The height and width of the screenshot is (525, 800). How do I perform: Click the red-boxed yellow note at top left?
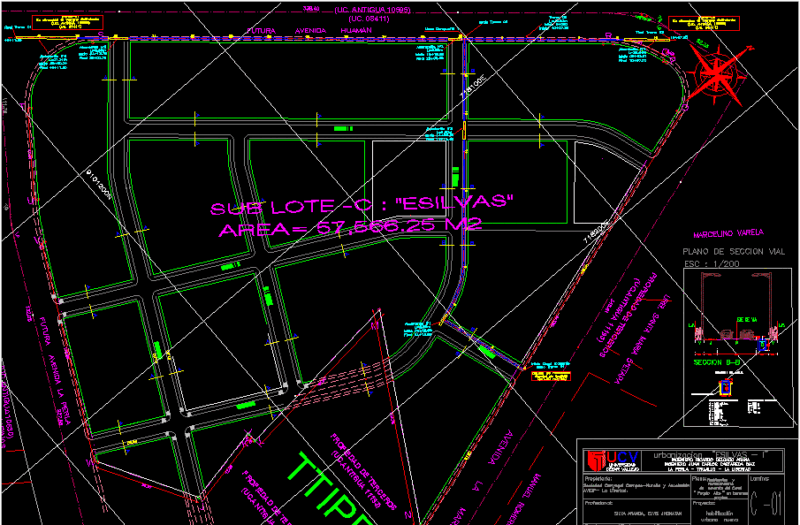[x=68, y=23]
